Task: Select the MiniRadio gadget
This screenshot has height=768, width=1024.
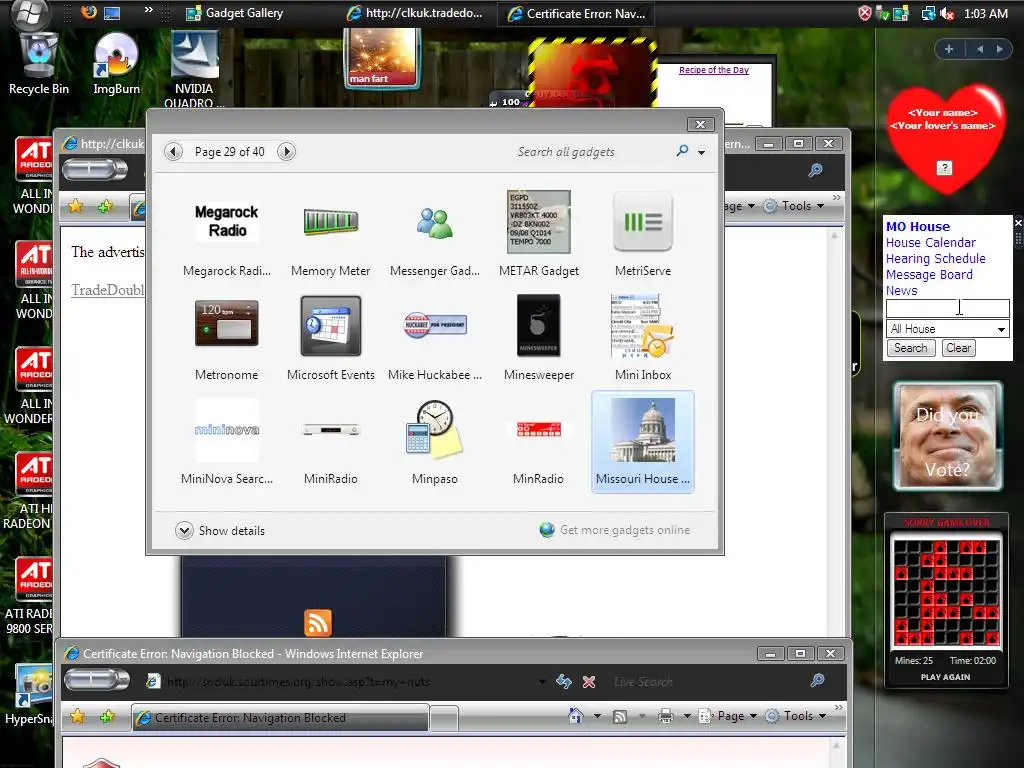Action: 330,441
